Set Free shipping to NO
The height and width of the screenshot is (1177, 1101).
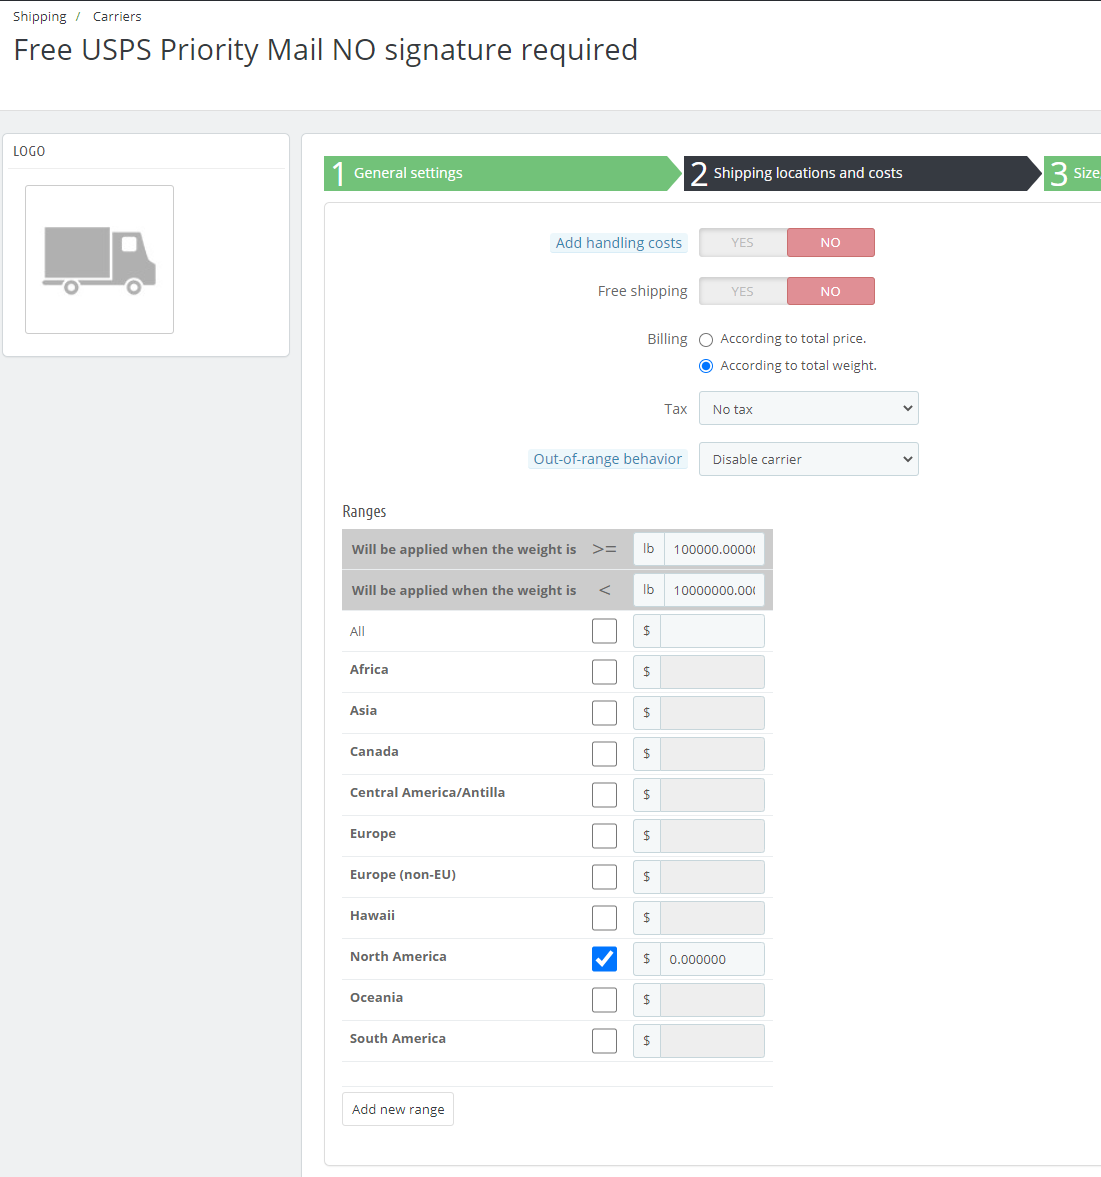[x=831, y=291]
